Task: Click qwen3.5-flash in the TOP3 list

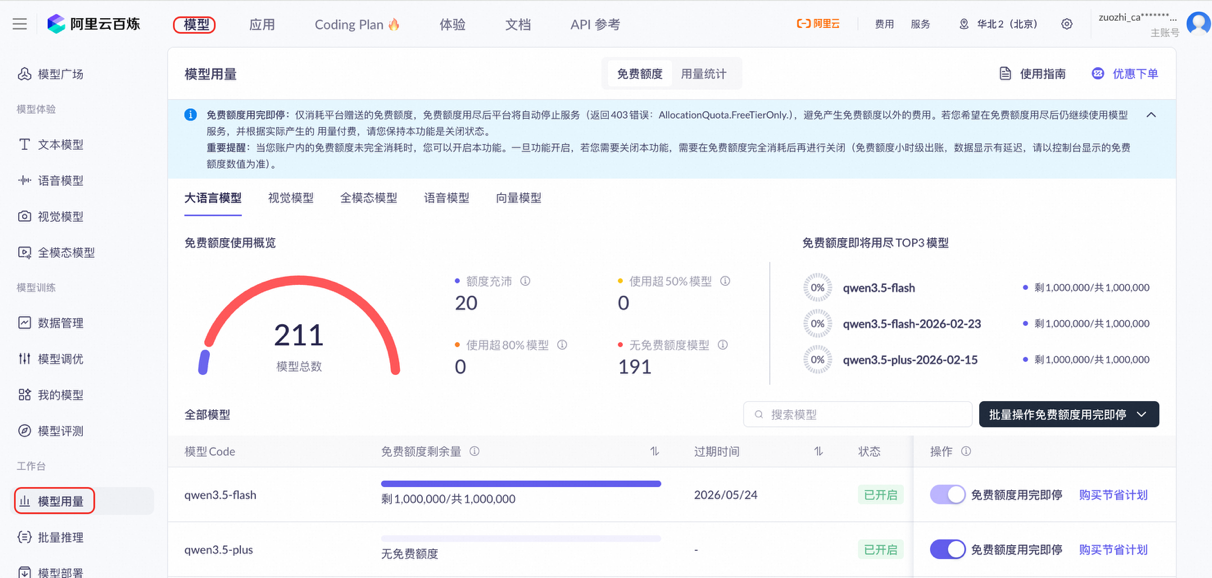Action: [x=879, y=288]
